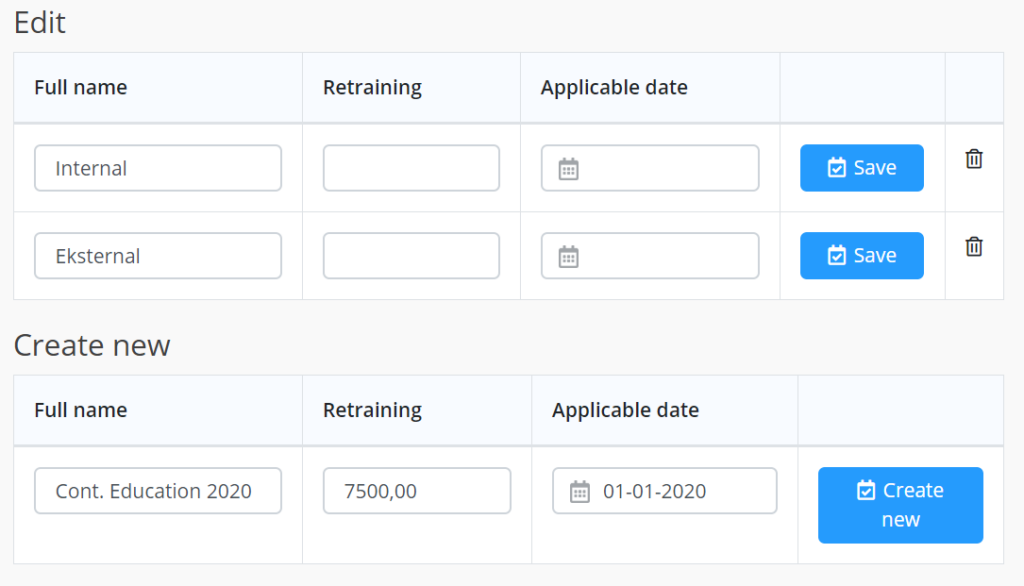Screen dimensions: 1024x586
Task: Click the empty applicable date field for Eksternal
Action: pos(650,255)
